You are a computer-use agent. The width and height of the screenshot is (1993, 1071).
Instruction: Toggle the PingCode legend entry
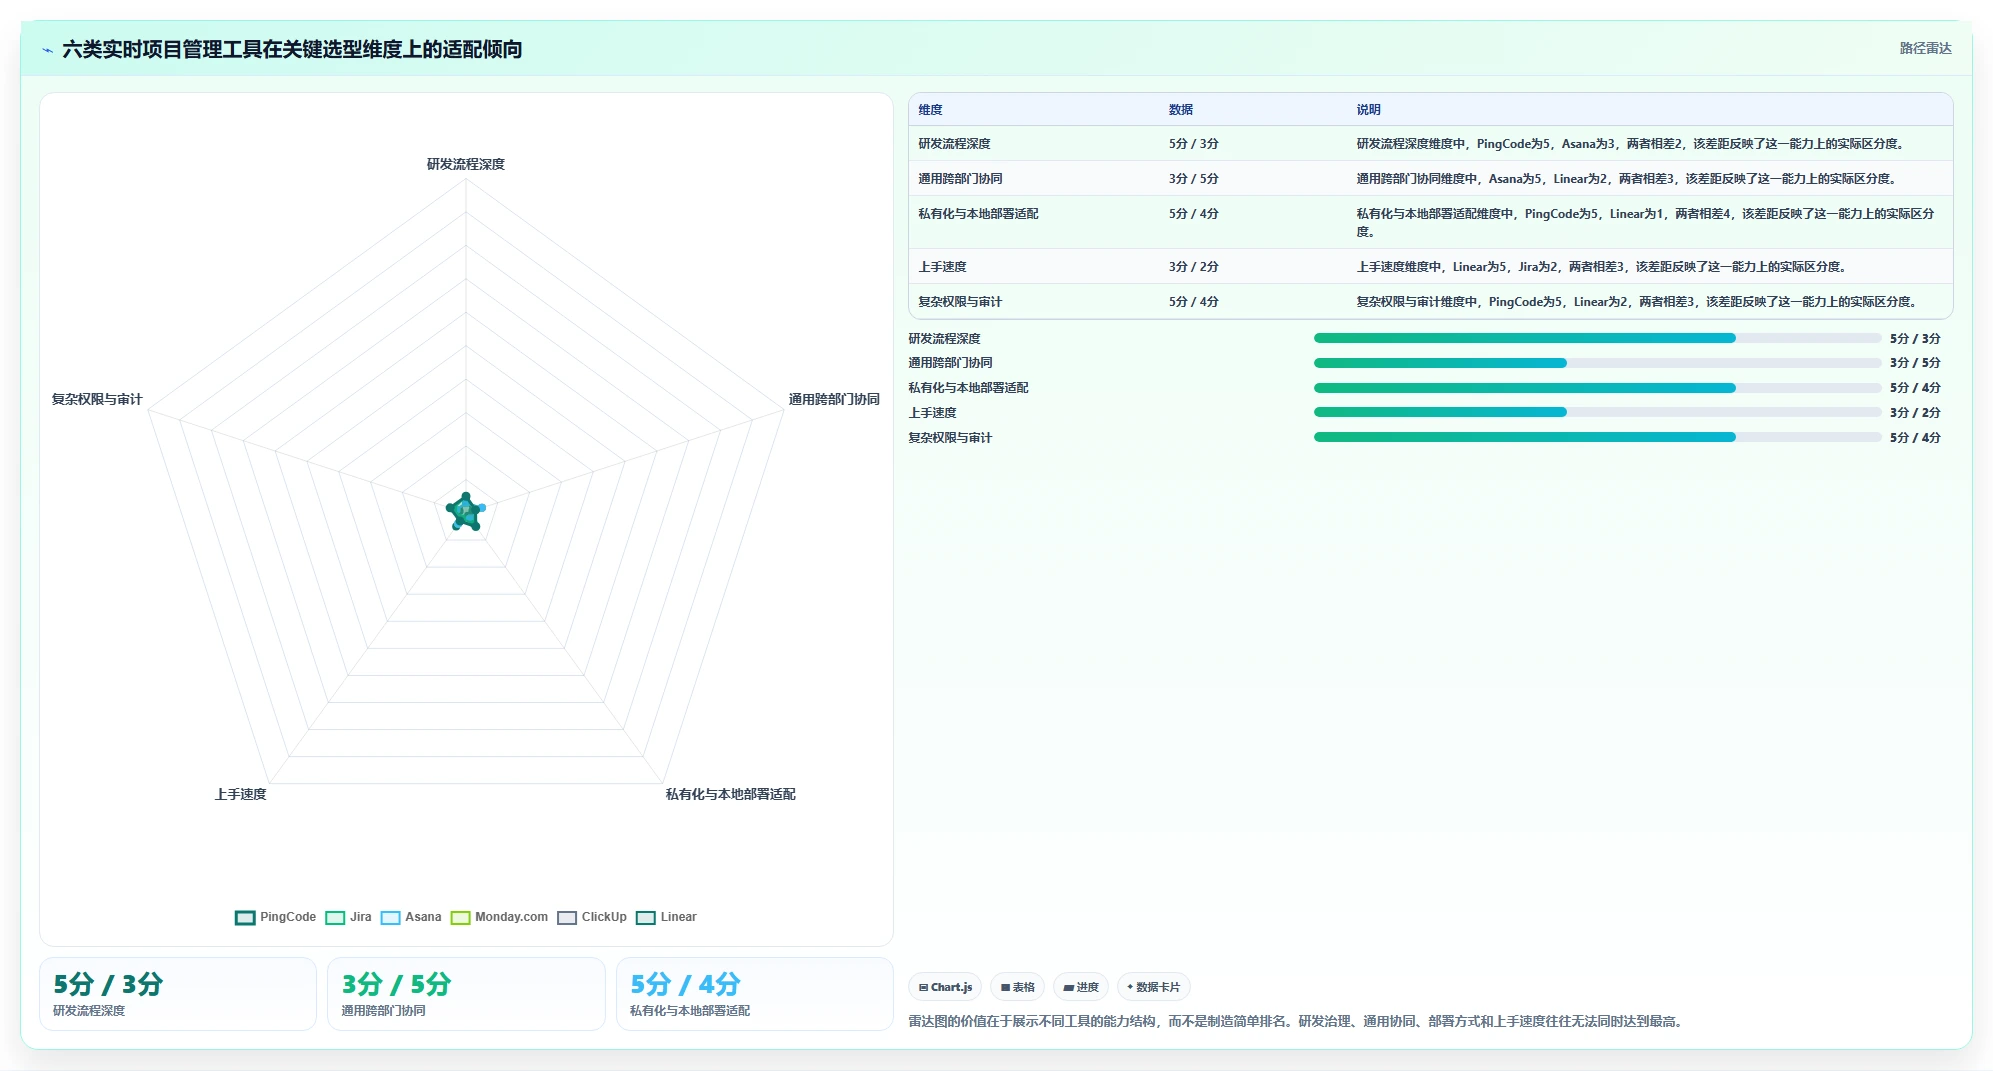pyautogui.click(x=275, y=917)
